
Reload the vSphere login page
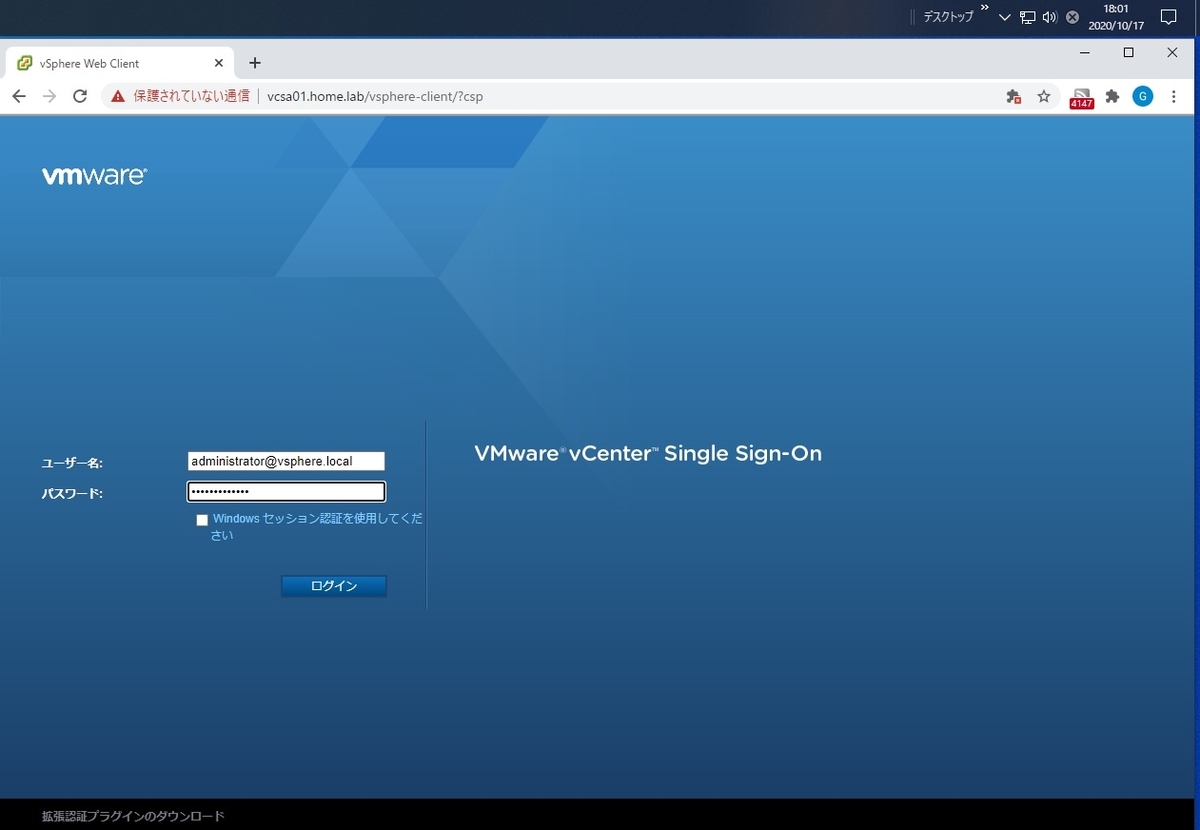(80, 97)
